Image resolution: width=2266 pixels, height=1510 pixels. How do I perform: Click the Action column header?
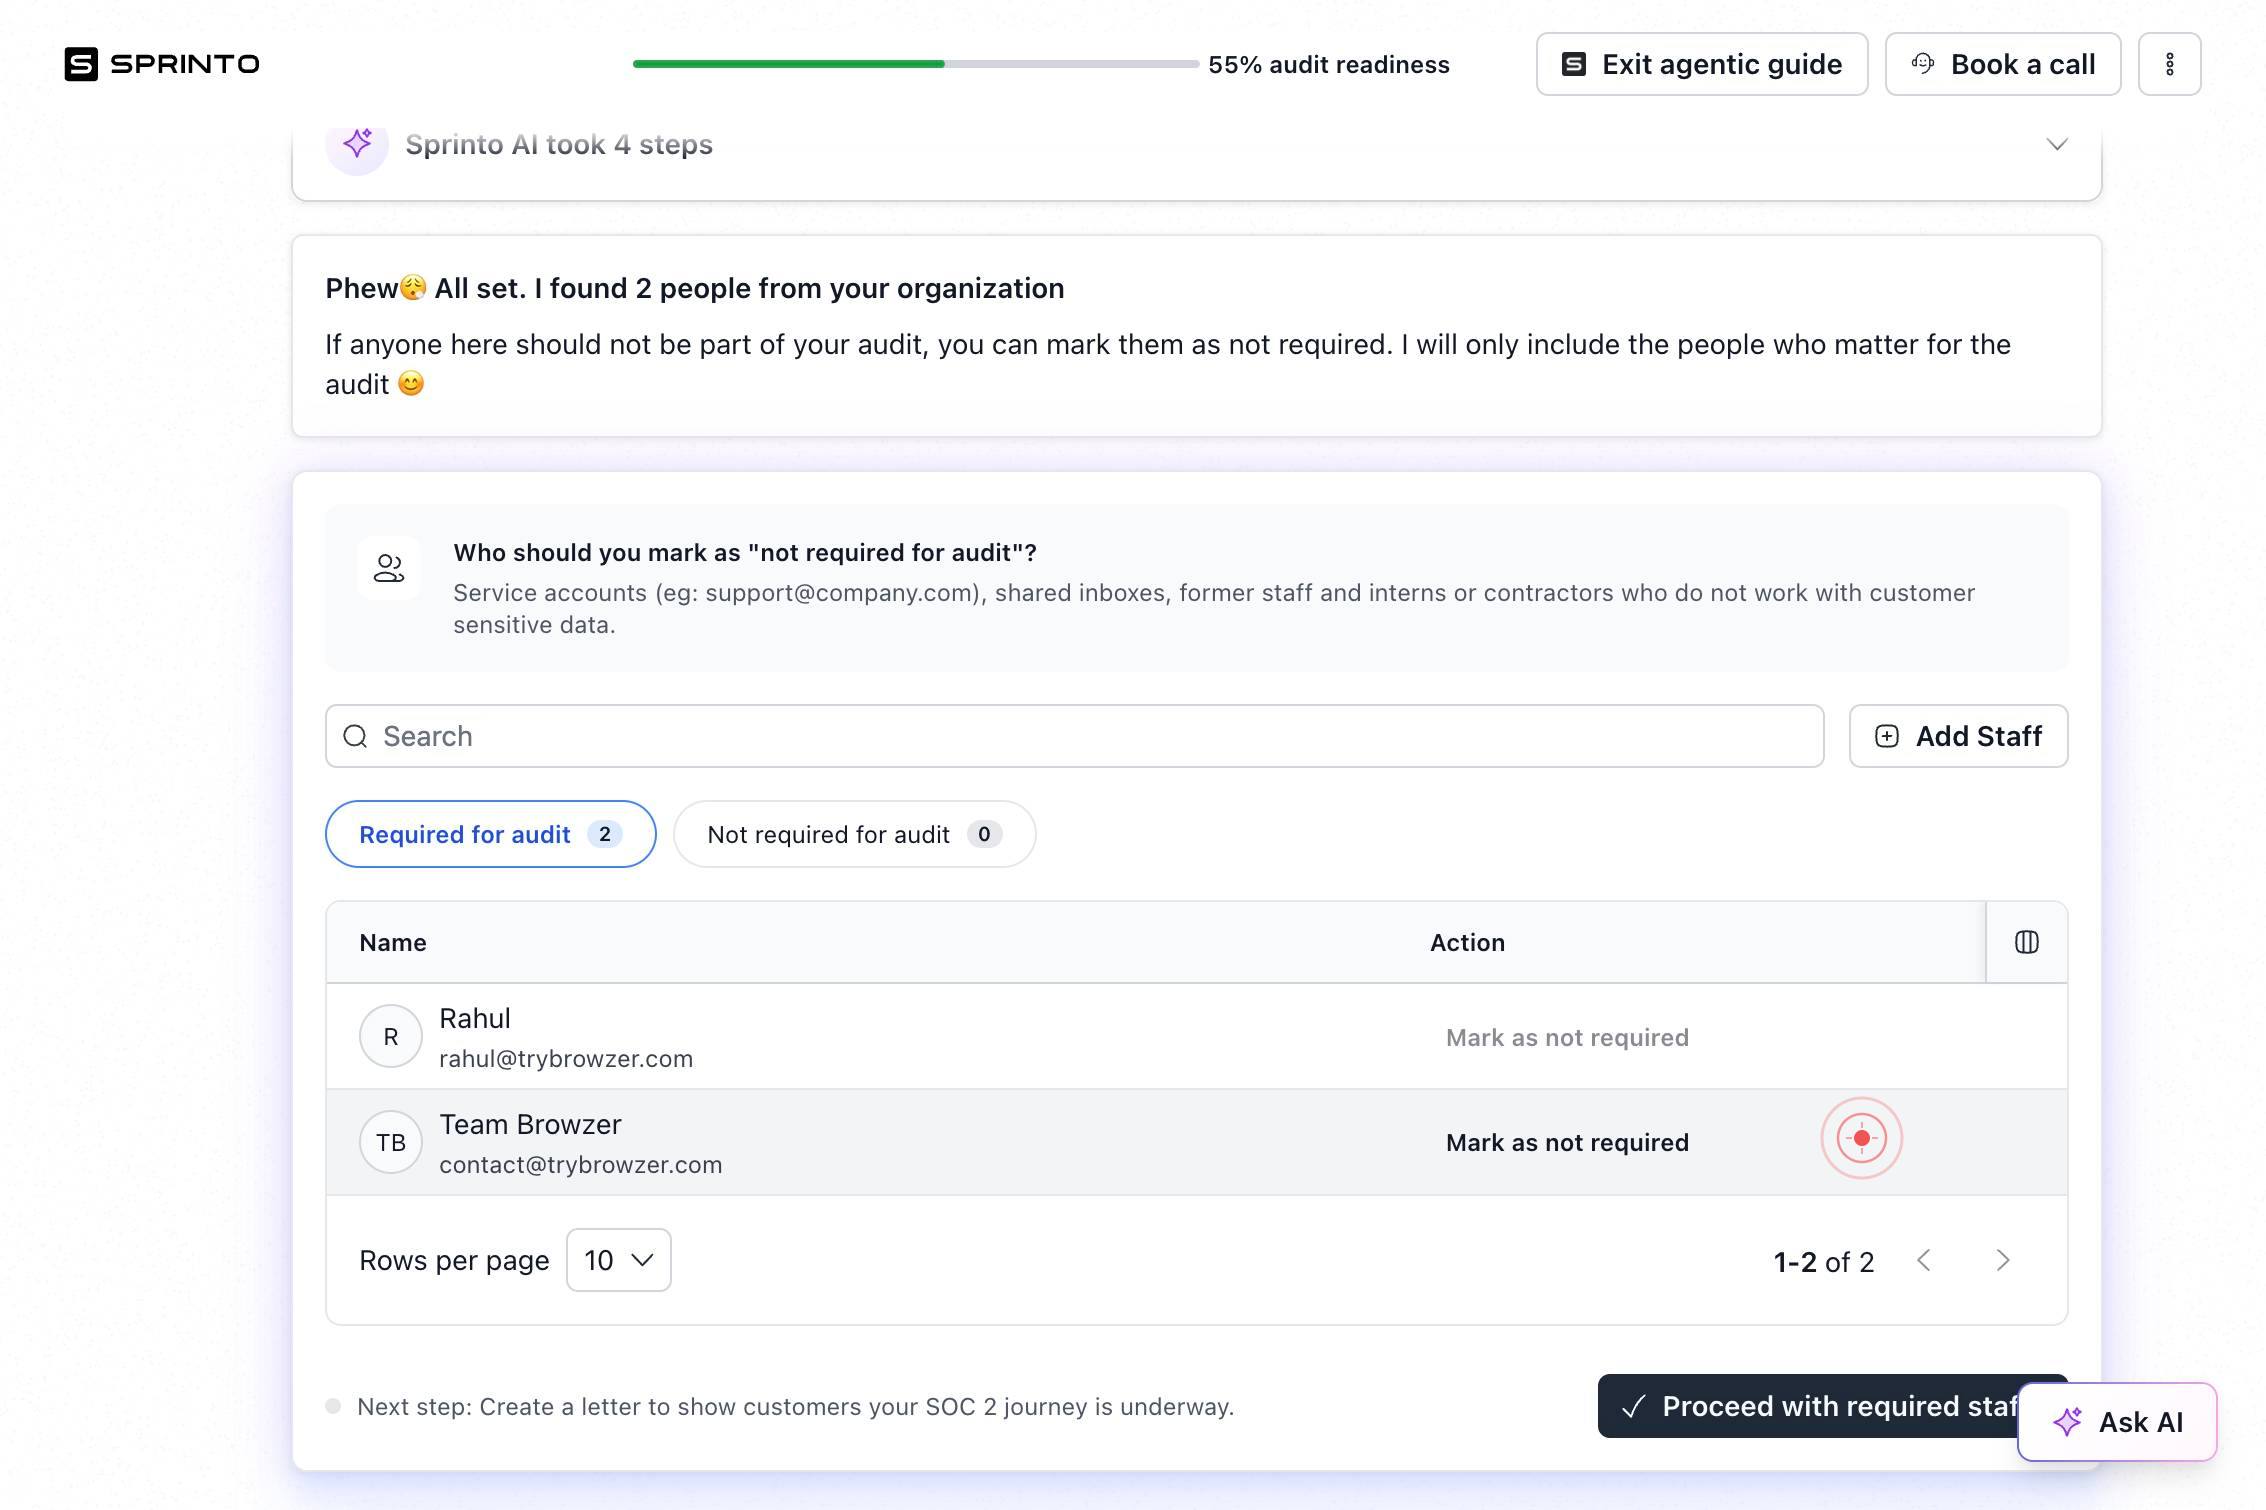click(1467, 942)
